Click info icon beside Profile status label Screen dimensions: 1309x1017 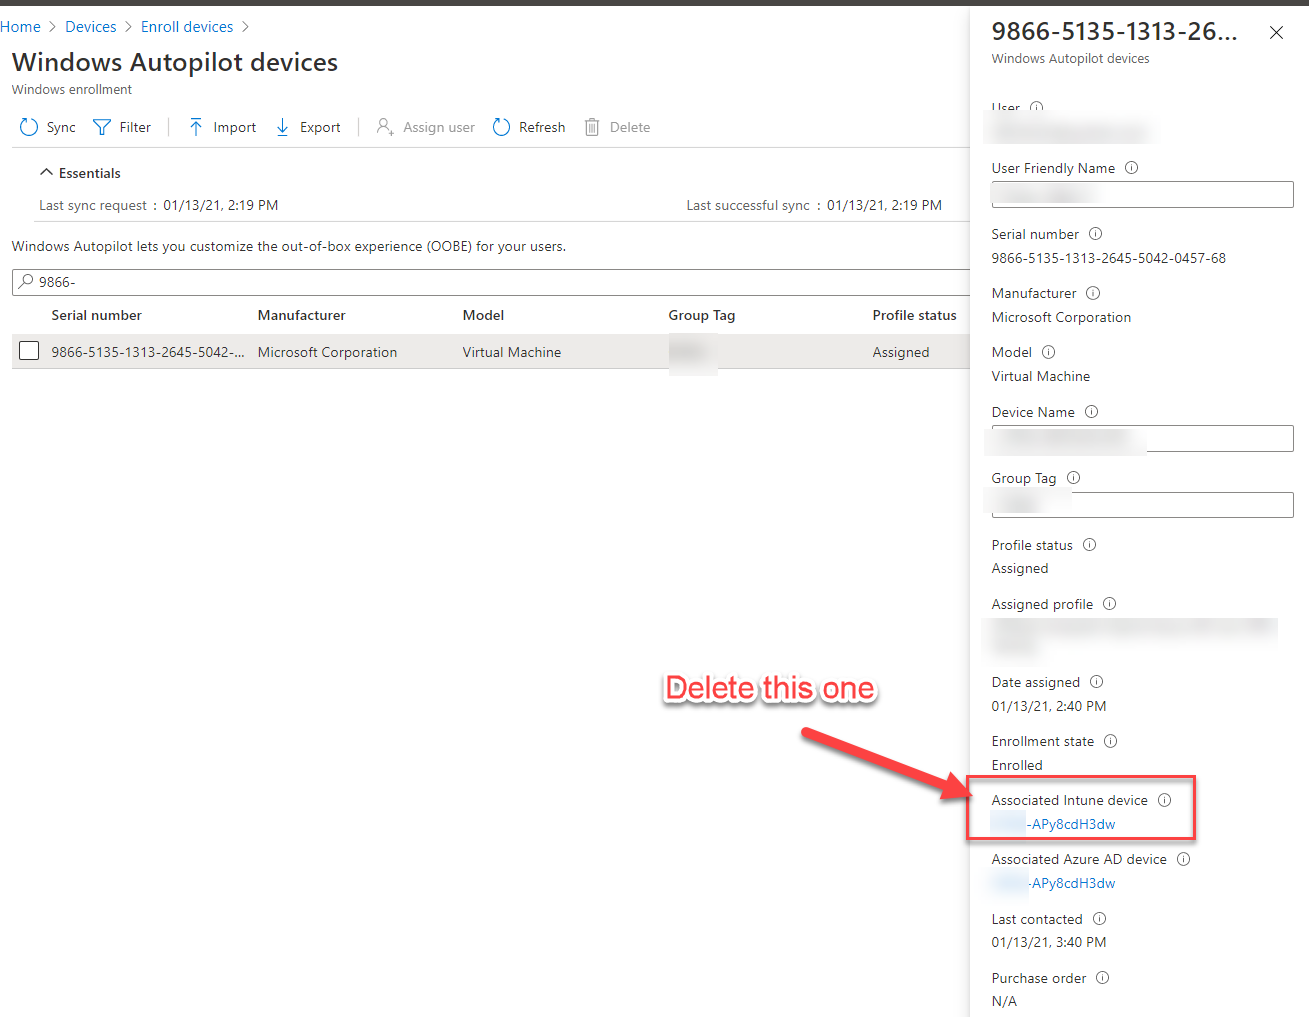1089,545
